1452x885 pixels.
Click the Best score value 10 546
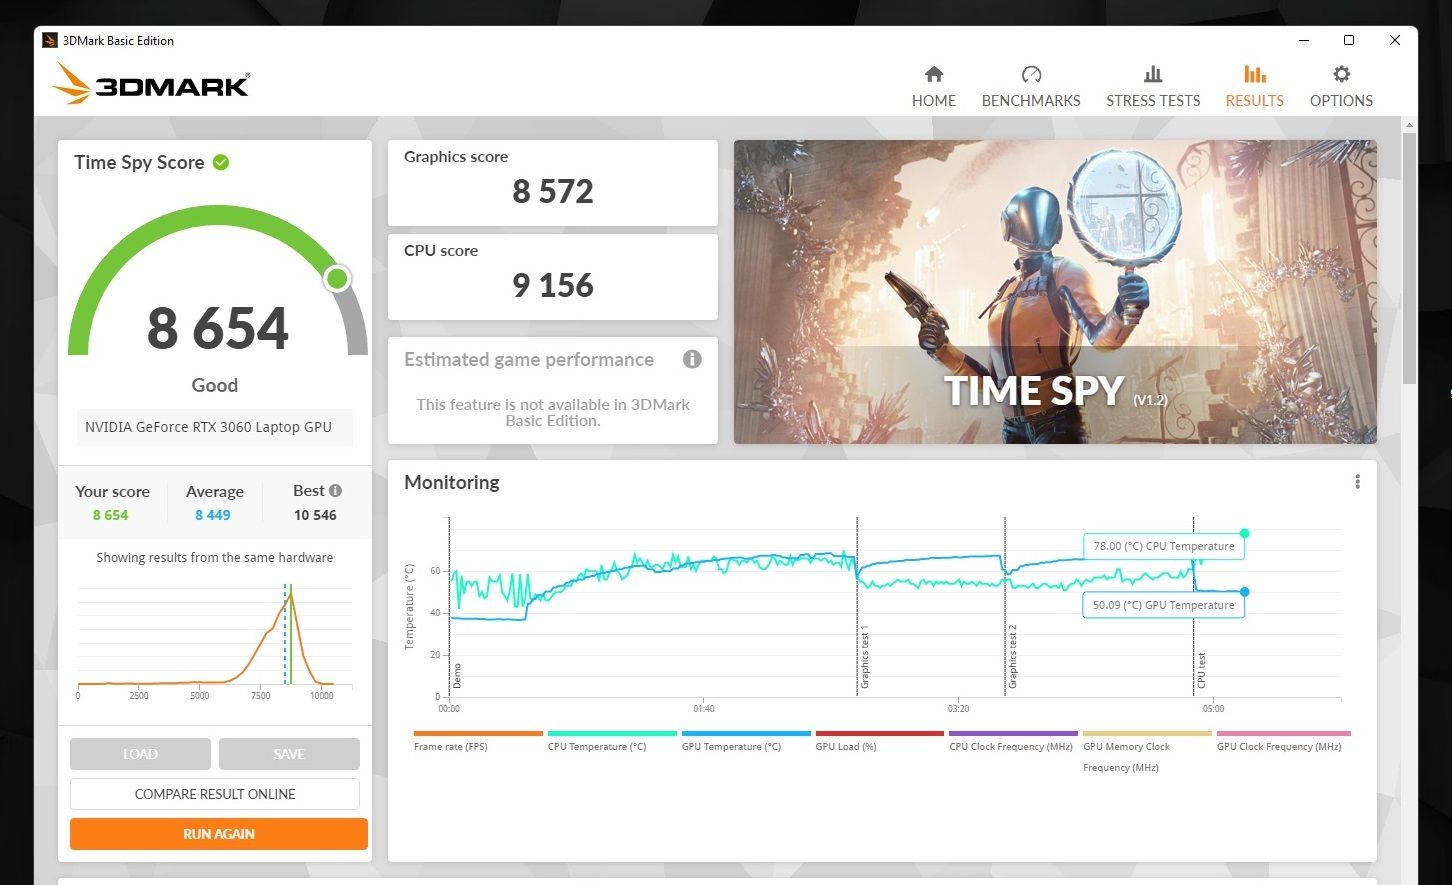315,515
